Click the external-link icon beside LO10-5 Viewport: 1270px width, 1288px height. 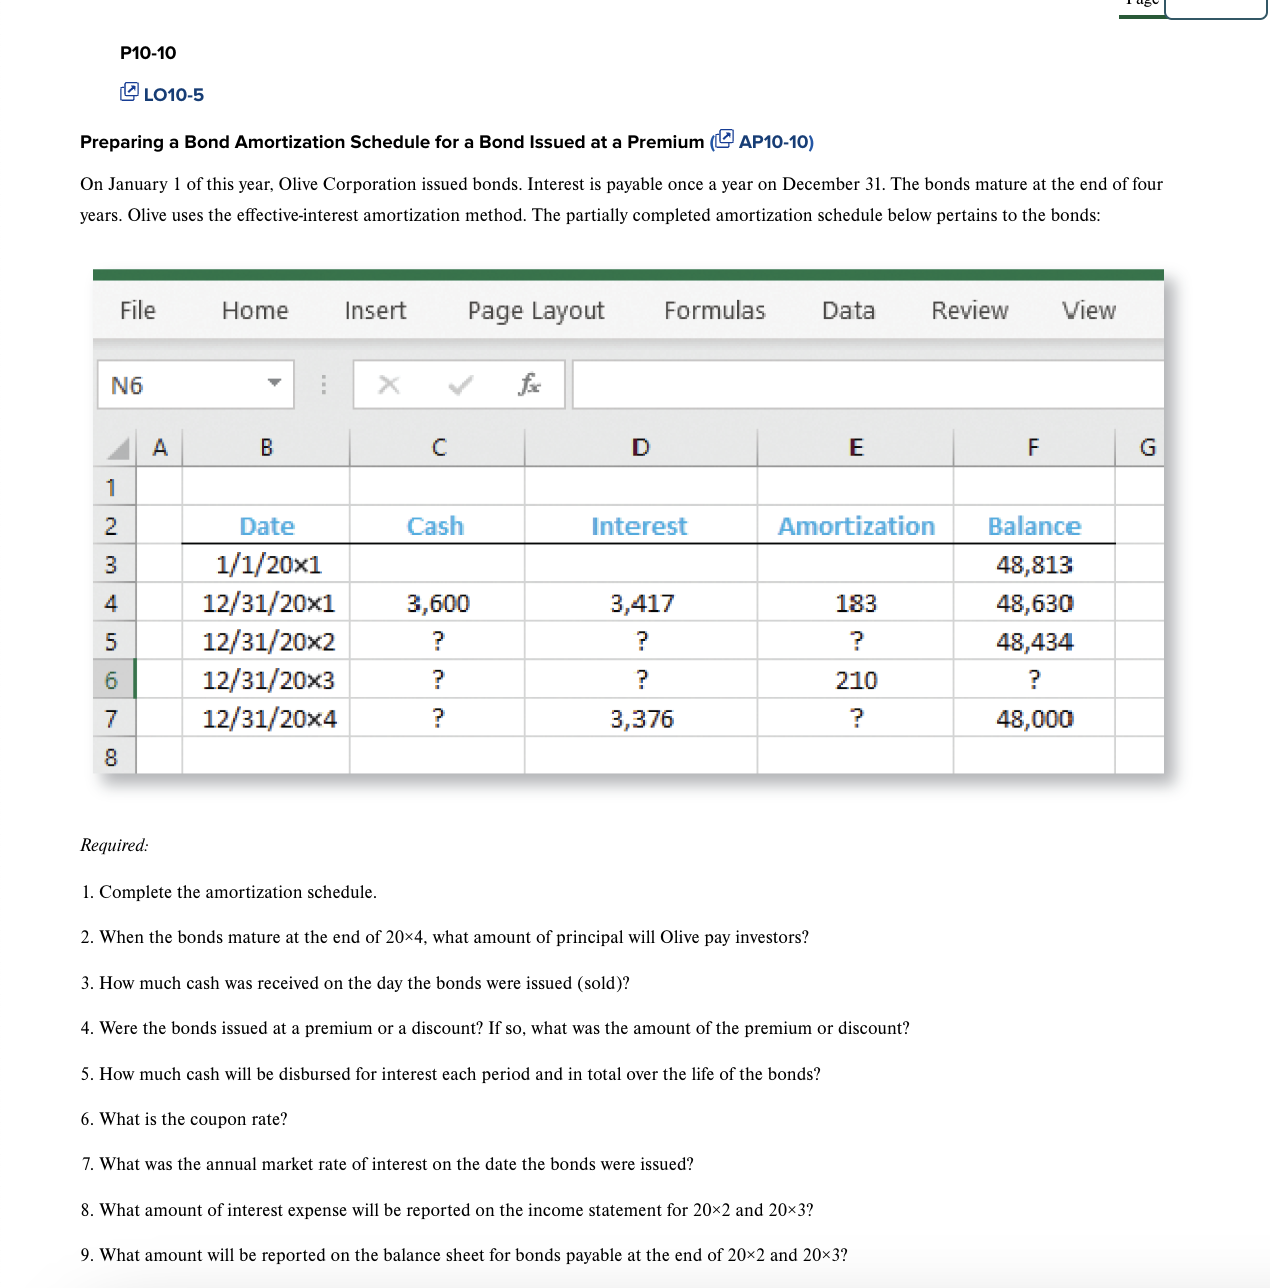(129, 92)
